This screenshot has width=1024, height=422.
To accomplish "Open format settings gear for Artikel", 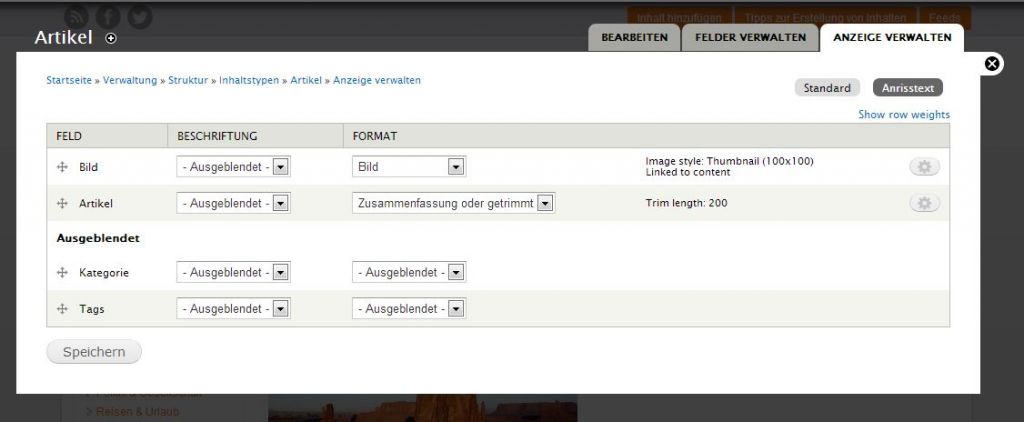I will pyautogui.click(x=924, y=203).
